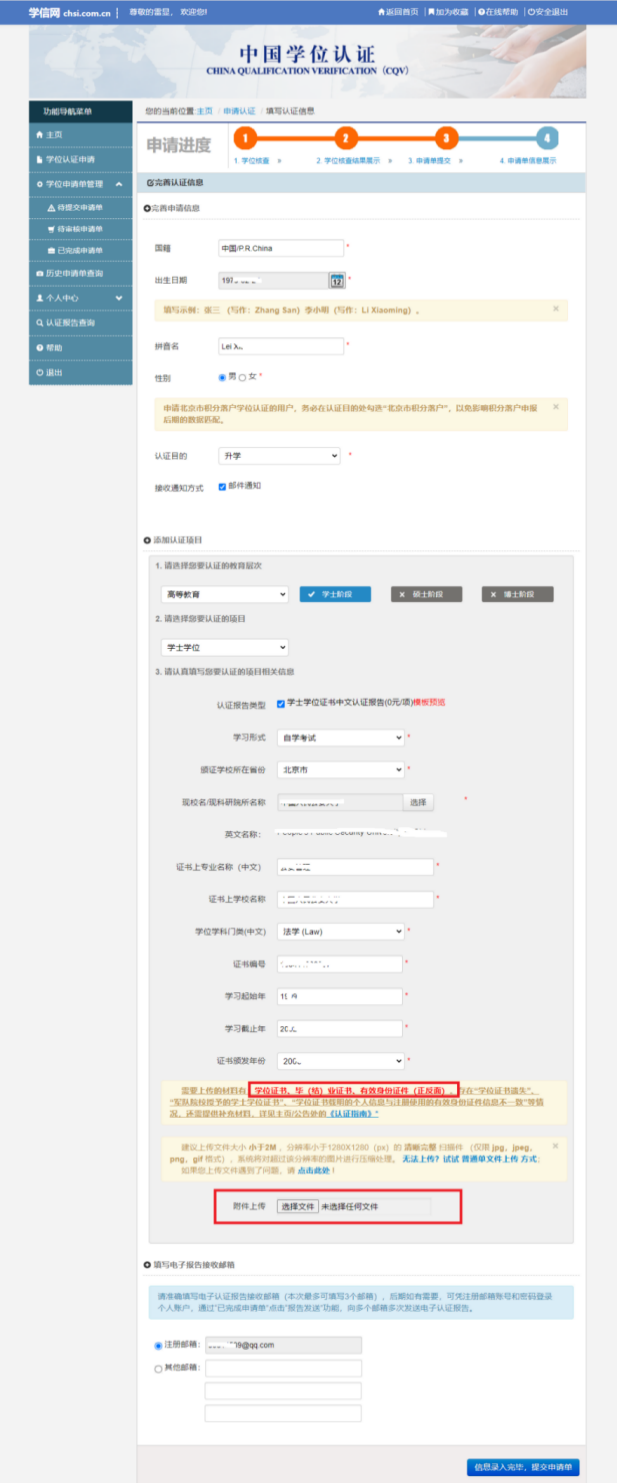
Task: Click the 返回首页 home icon link
Action: pyautogui.click(x=398, y=12)
